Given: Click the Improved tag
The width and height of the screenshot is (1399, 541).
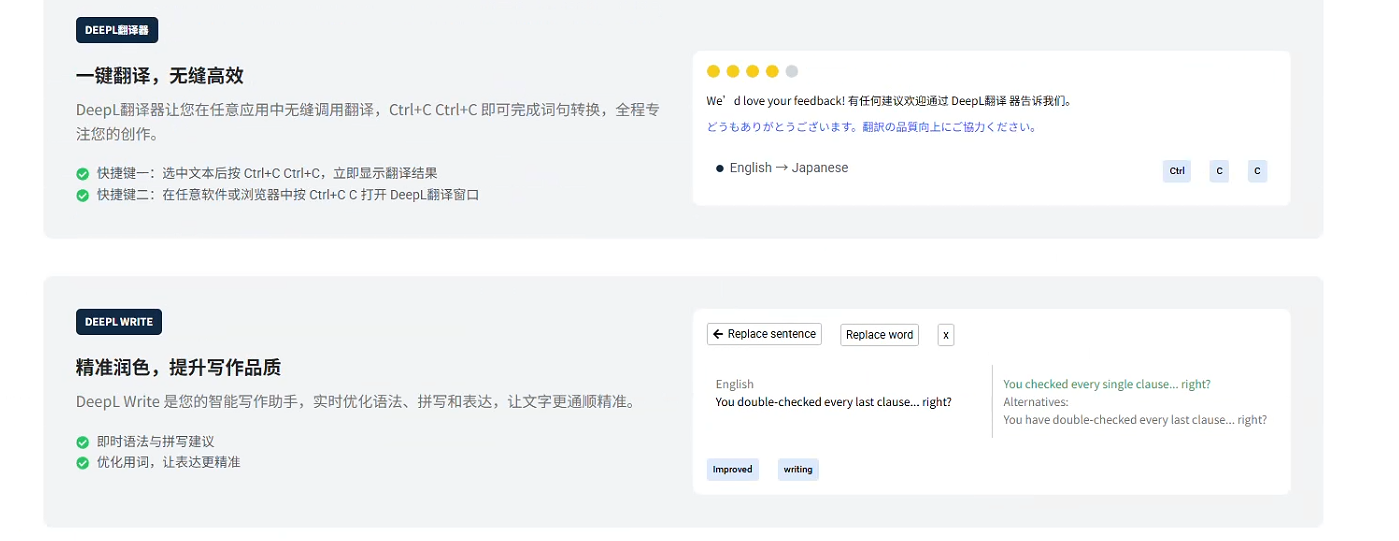Looking at the screenshot, I should pos(733,470).
